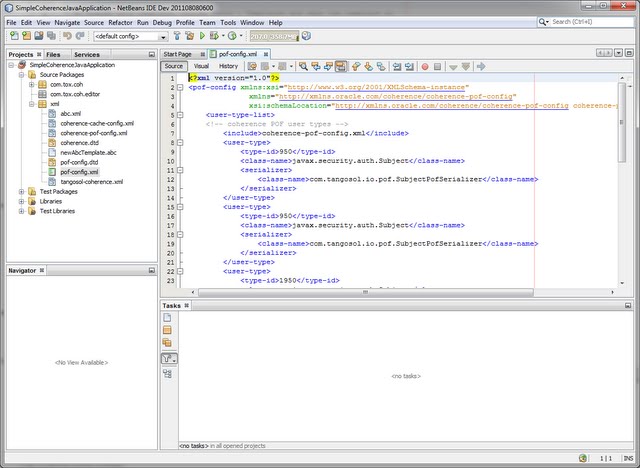Image resolution: width=640 pixels, height=468 pixels.
Task: Switch to Visual editor view
Action: coord(201,66)
